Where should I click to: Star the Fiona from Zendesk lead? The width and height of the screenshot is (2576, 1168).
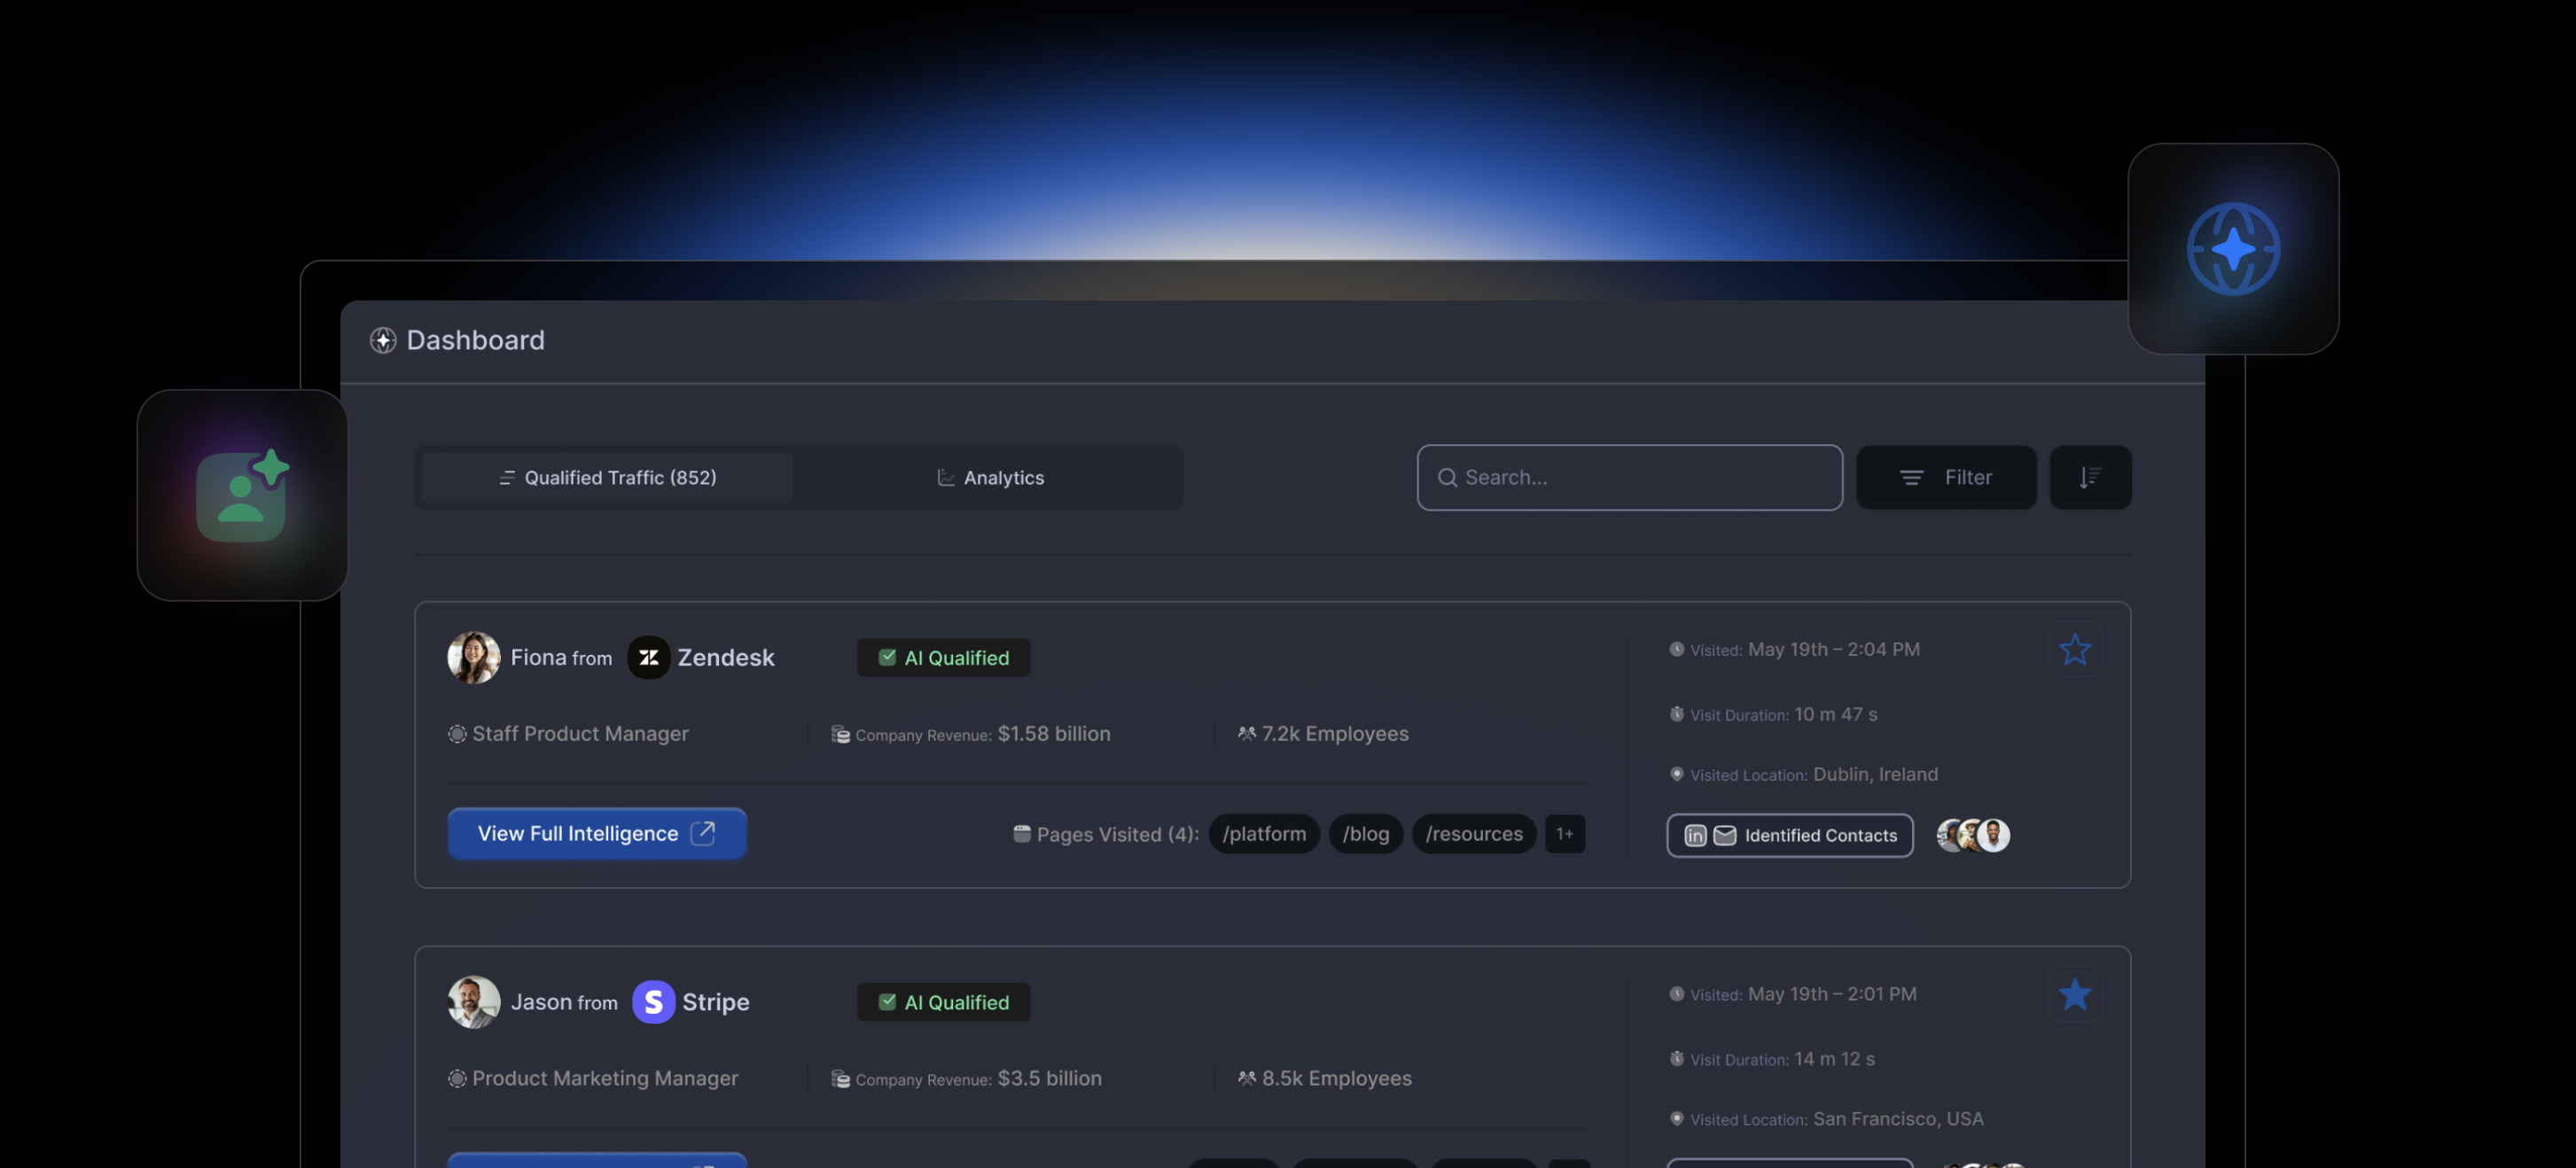coord(2075,650)
